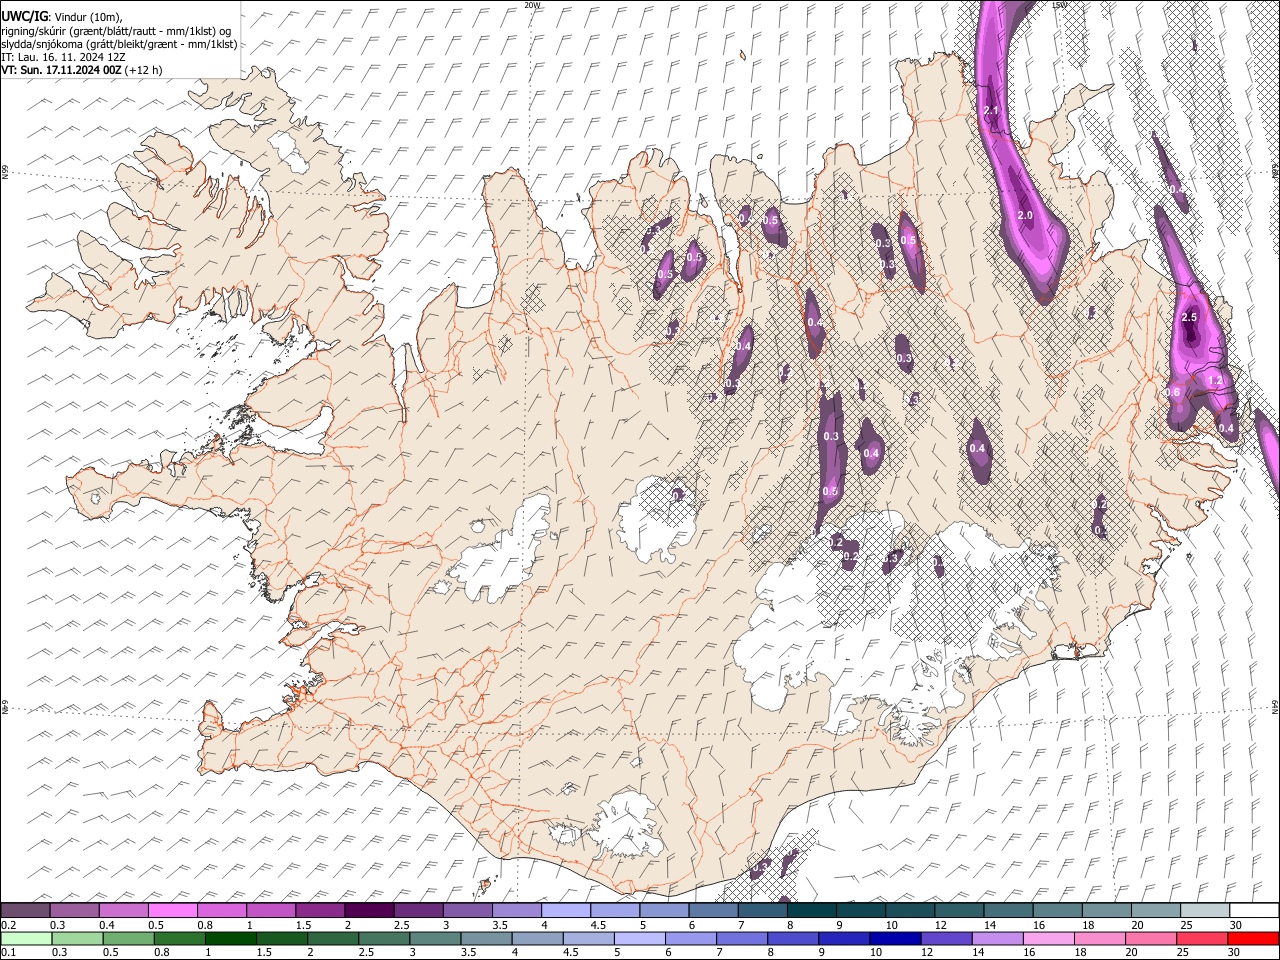The height and width of the screenshot is (960, 1280).
Task: Pick the bottom legend swatch between 7 and 8
Action: pyautogui.click(x=741, y=938)
